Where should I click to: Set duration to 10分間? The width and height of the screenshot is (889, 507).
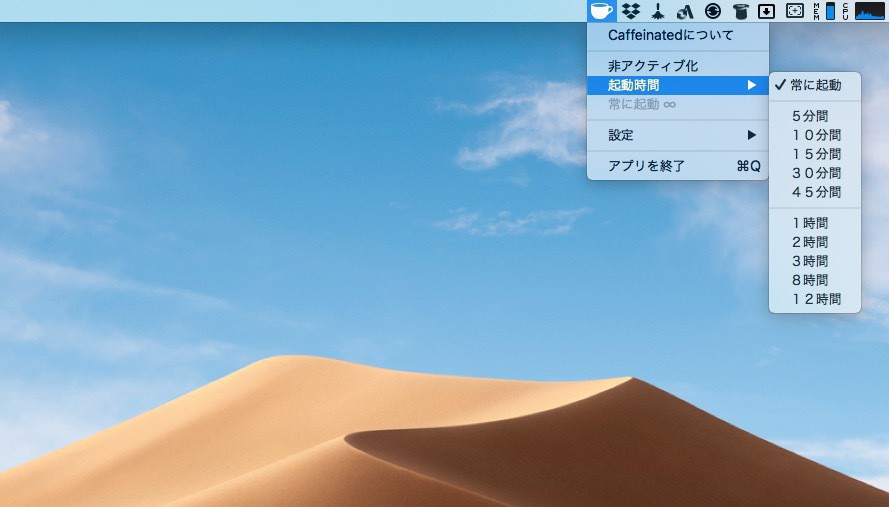tap(815, 135)
